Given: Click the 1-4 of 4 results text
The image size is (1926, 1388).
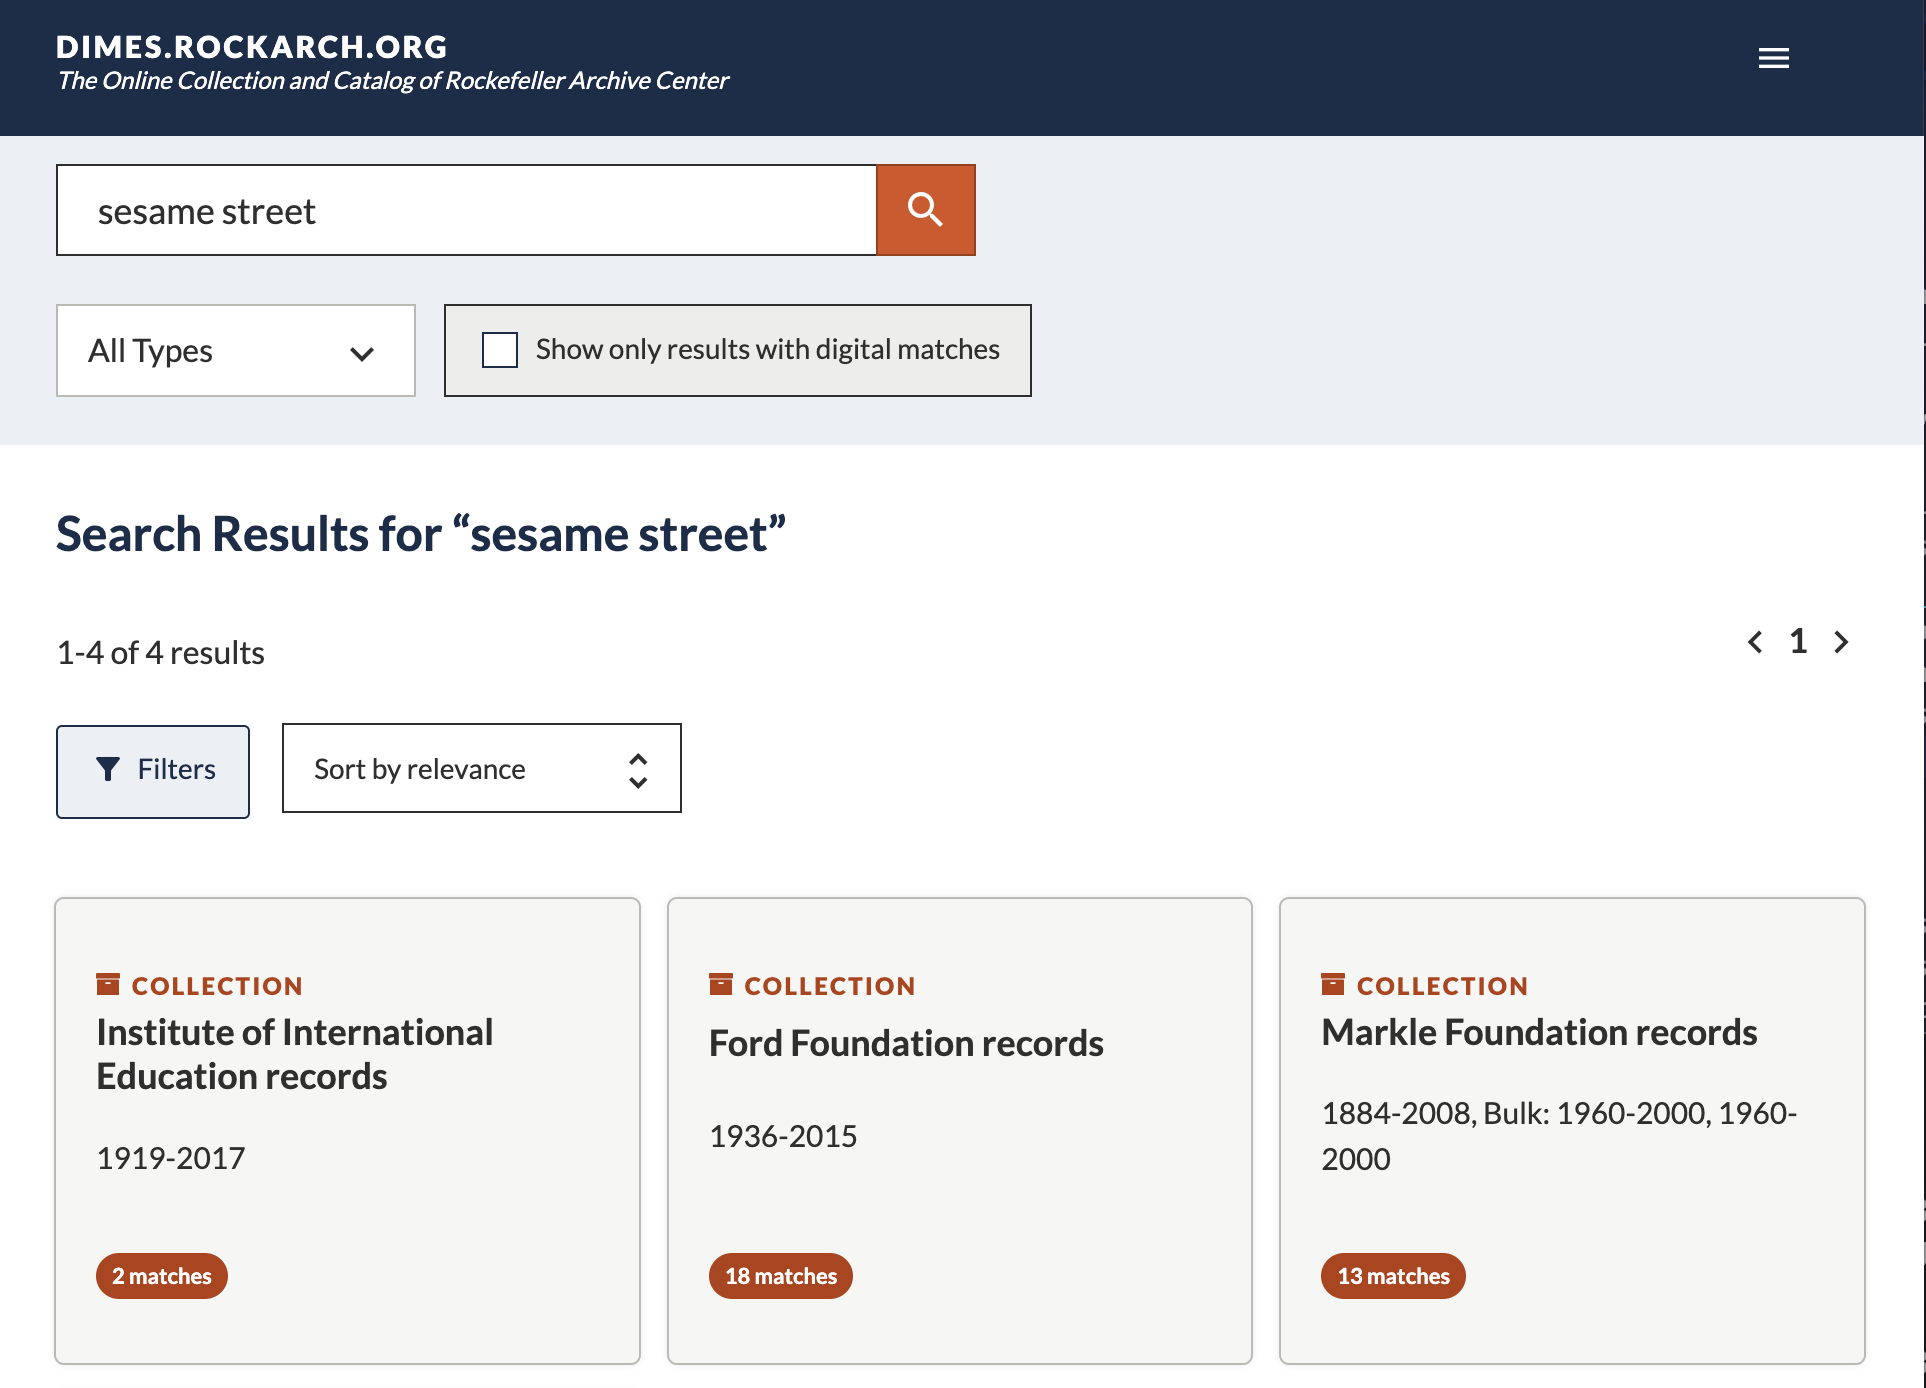Looking at the screenshot, I should (x=161, y=653).
